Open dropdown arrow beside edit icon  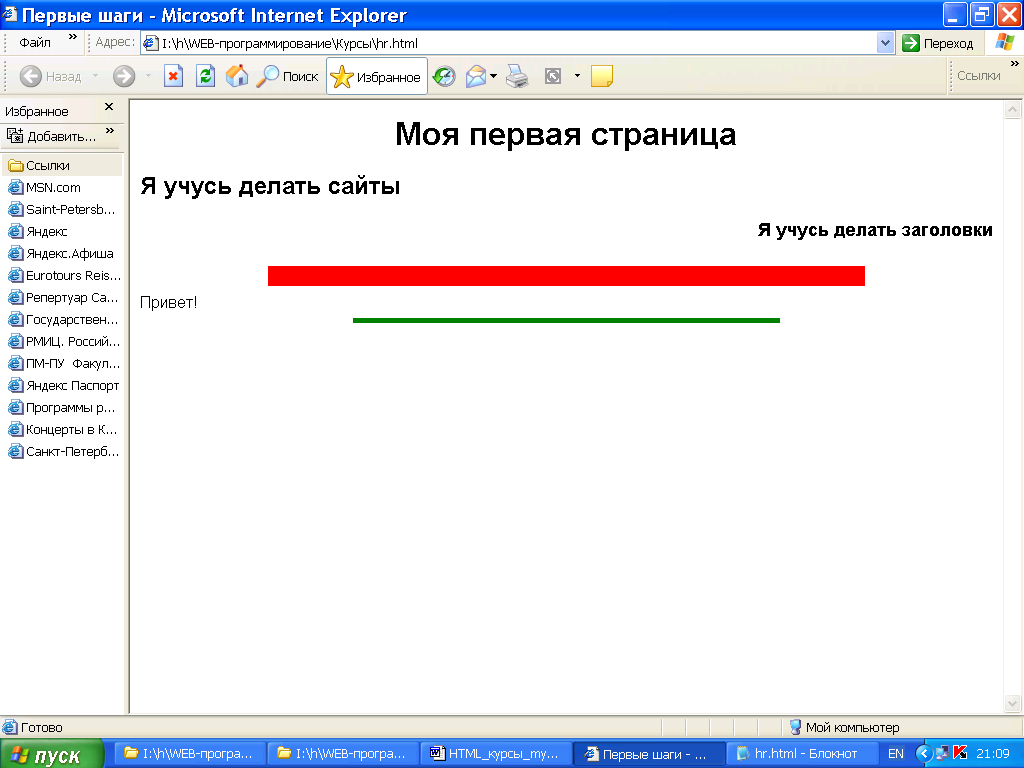tap(577, 76)
